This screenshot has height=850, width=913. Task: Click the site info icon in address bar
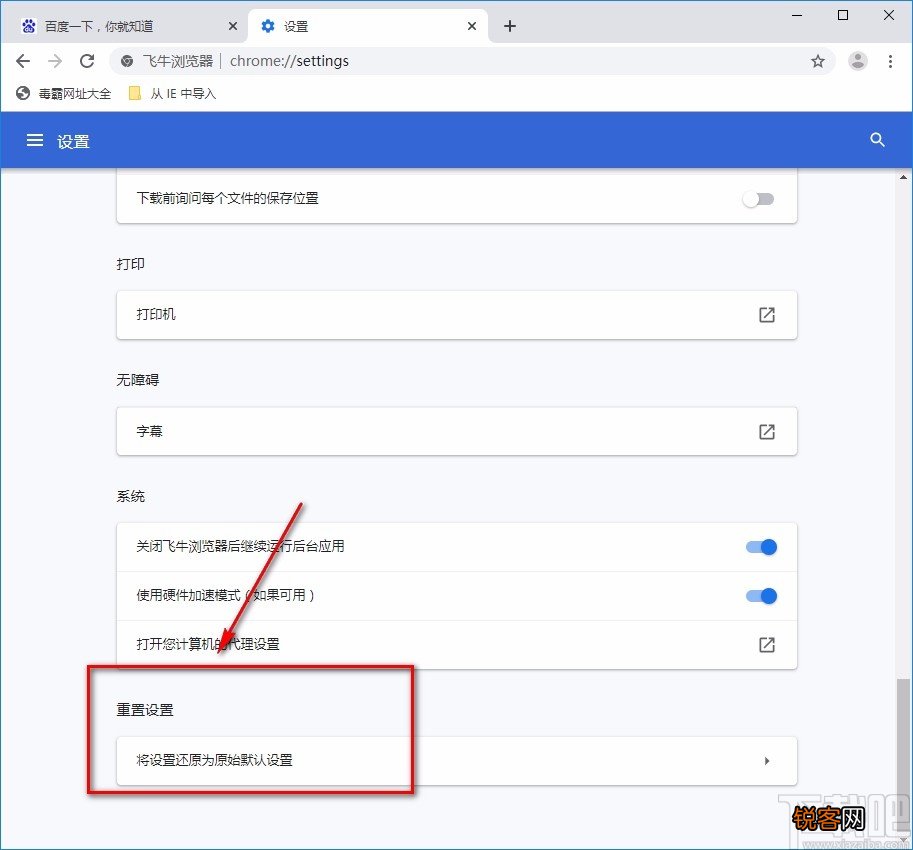pos(126,61)
